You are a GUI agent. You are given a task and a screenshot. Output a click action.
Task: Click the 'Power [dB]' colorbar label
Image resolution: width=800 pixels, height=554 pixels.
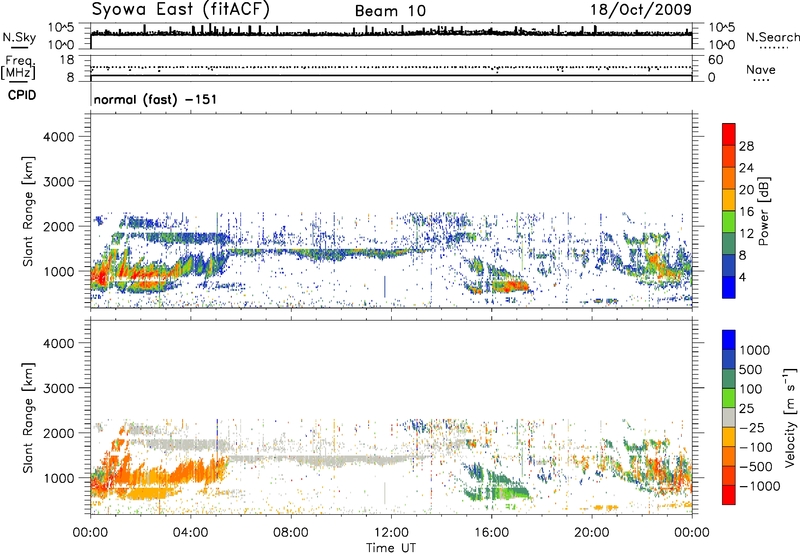click(764, 211)
